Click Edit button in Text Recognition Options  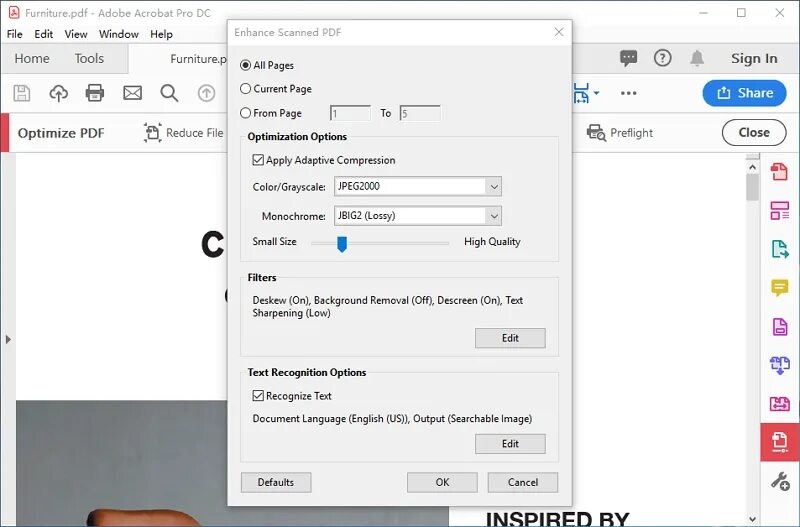510,444
